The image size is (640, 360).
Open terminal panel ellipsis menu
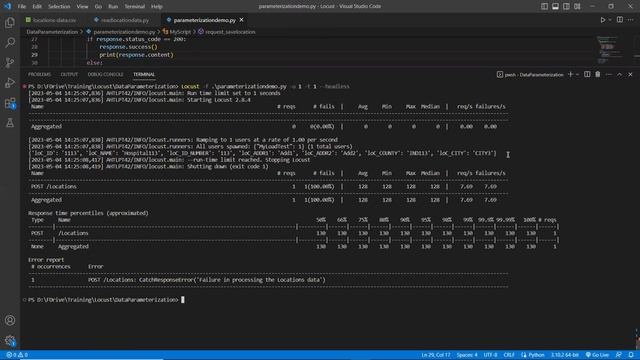(609, 74)
